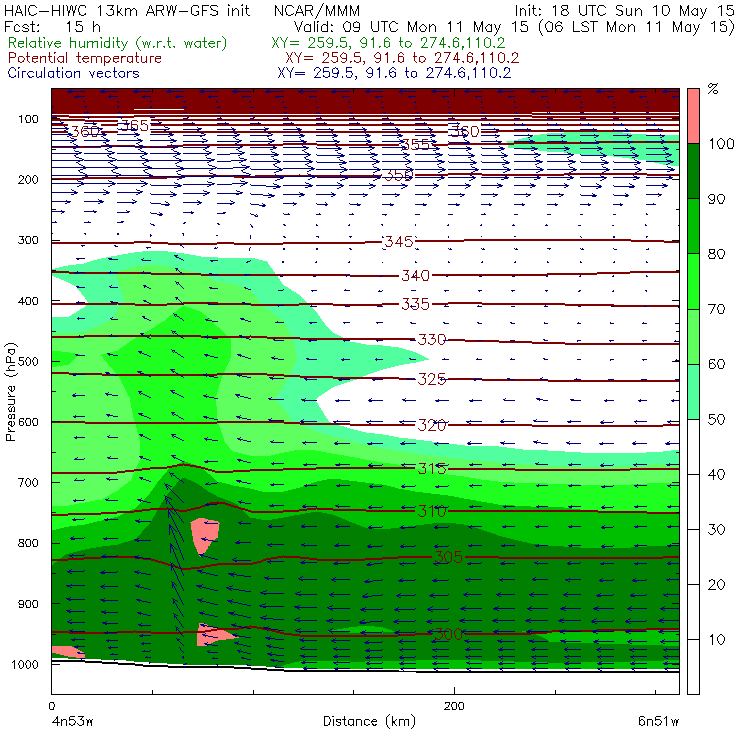Select the 60–70% light green colorbar segment

pyautogui.click(x=693, y=336)
